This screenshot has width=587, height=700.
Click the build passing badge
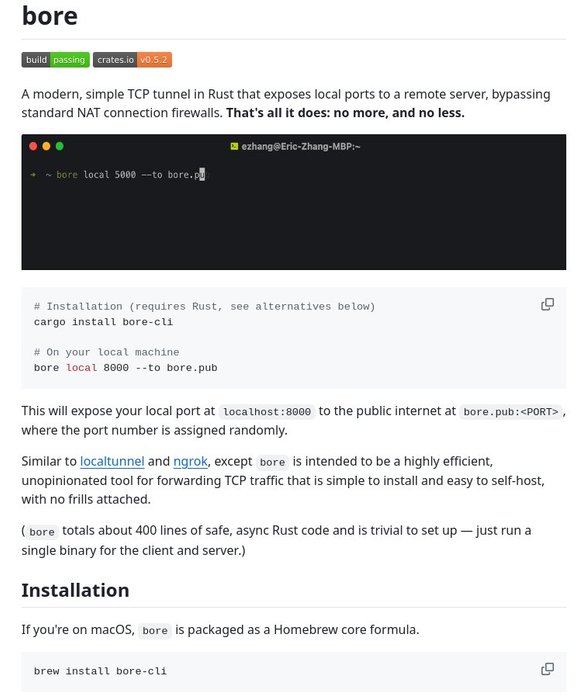[55, 60]
